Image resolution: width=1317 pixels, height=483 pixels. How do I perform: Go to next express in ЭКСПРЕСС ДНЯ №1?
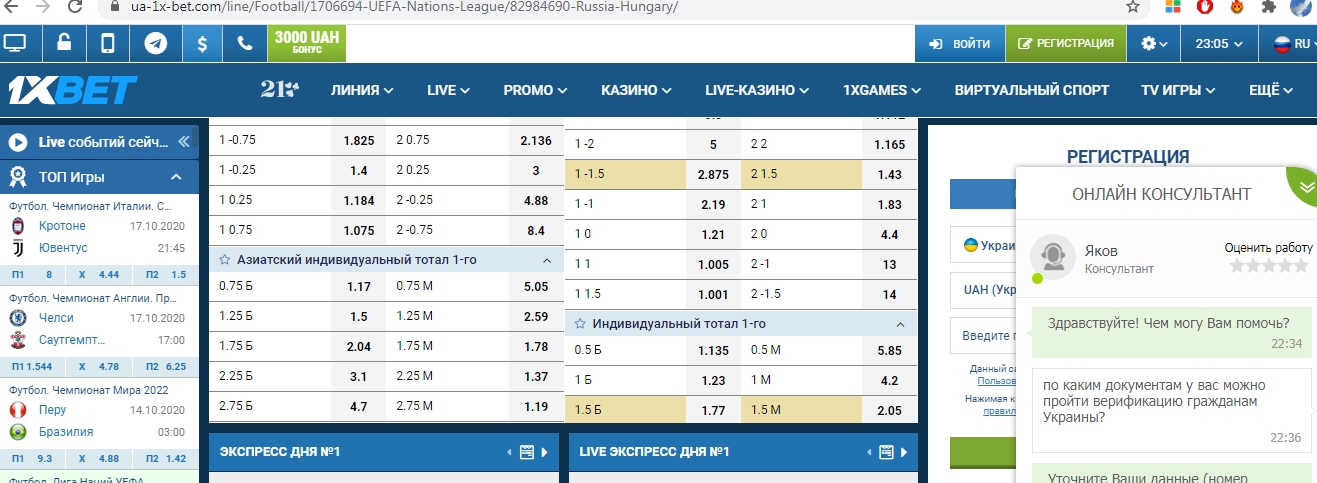coord(545,452)
